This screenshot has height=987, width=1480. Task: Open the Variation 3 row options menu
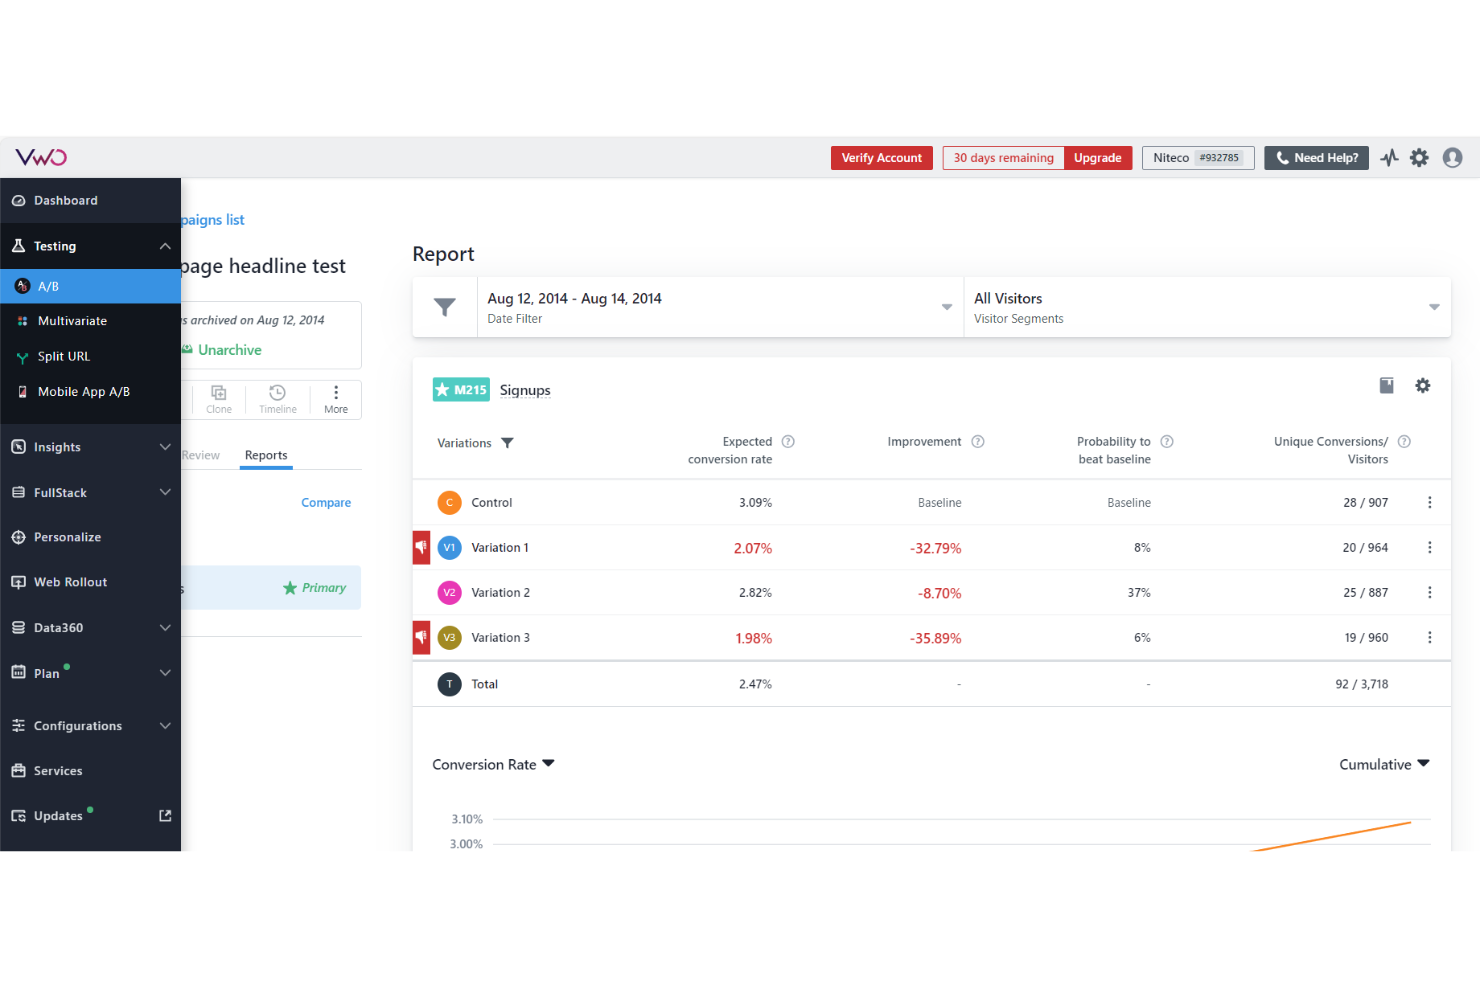tap(1430, 638)
